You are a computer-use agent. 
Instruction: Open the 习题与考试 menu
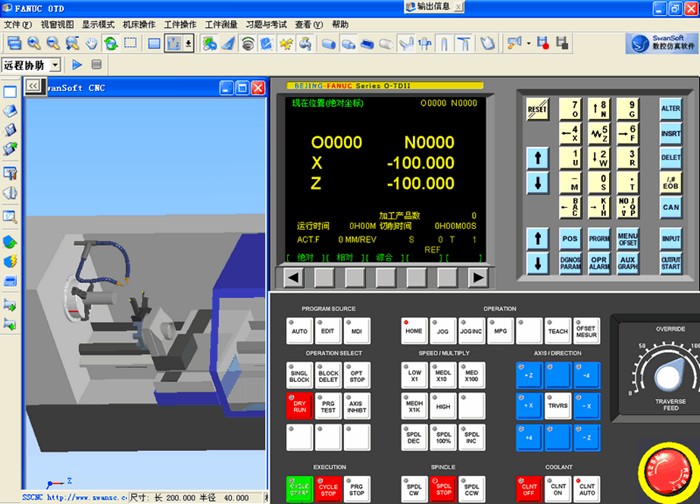pyautogui.click(x=266, y=25)
